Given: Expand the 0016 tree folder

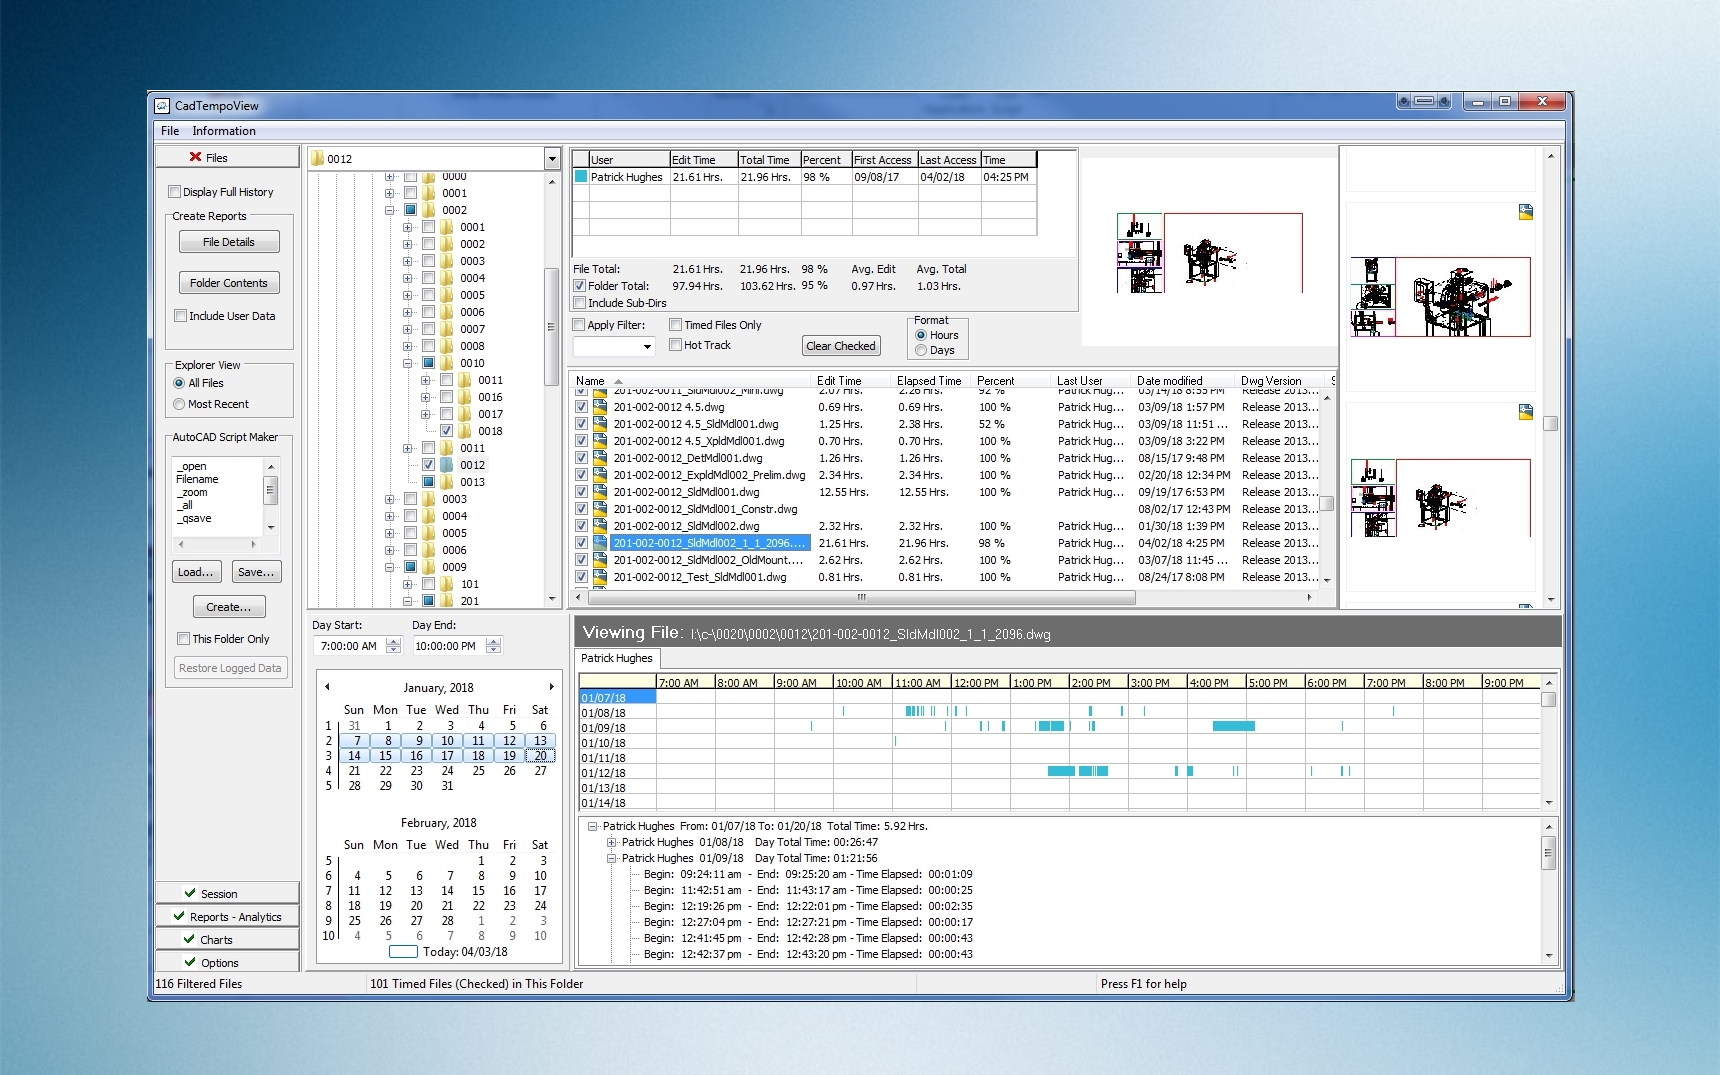Looking at the screenshot, I should coord(425,397).
